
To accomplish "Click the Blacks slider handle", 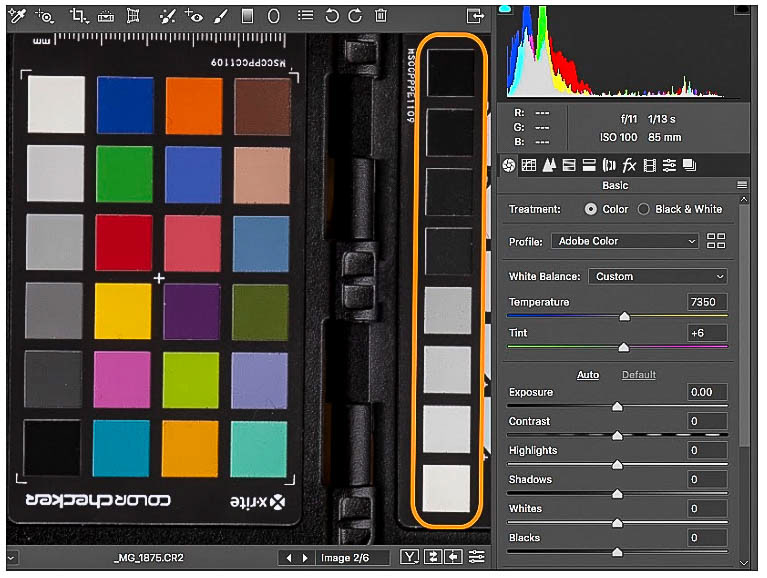I will [618, 553].
